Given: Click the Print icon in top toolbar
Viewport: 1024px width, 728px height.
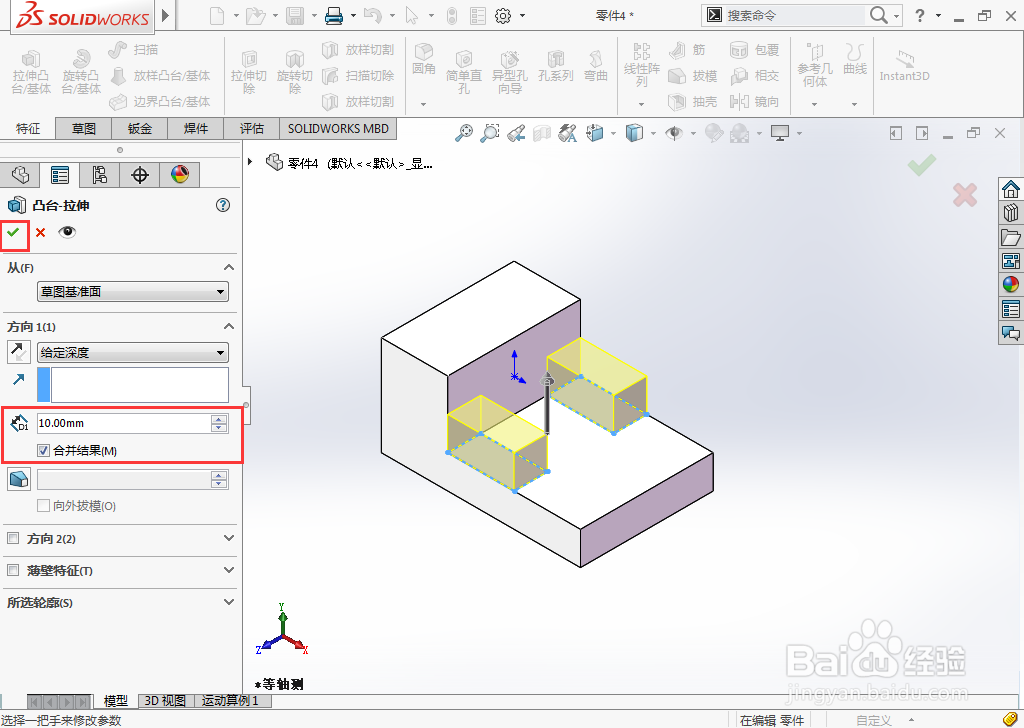Looking at the screenshot, I should coord(334,16).
